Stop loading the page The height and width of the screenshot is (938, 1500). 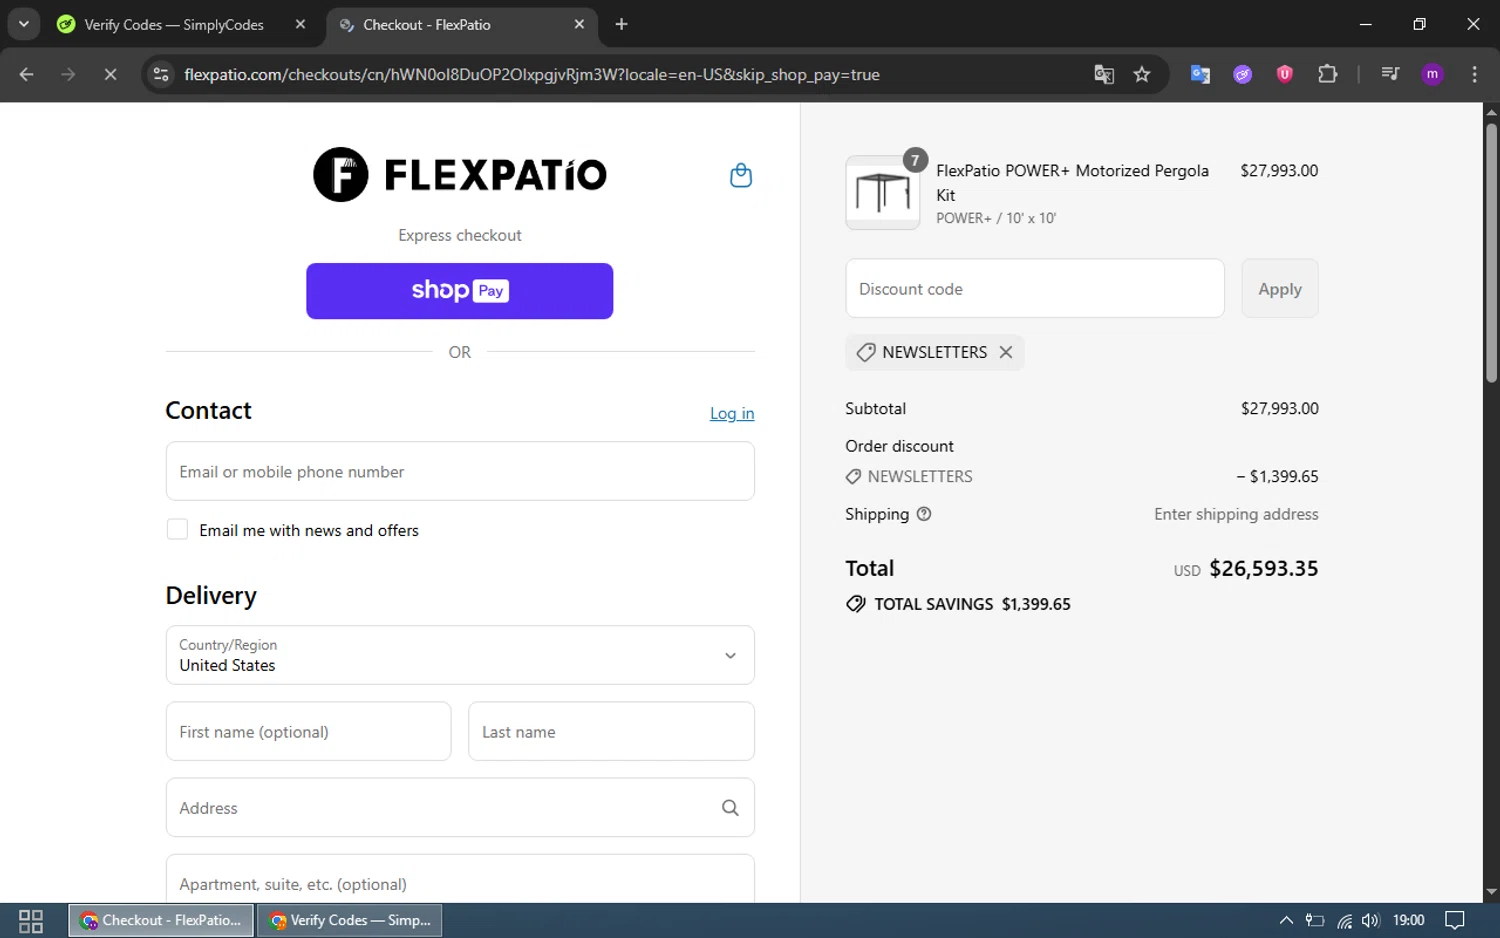pyautogui.click(x=110, y=74)
